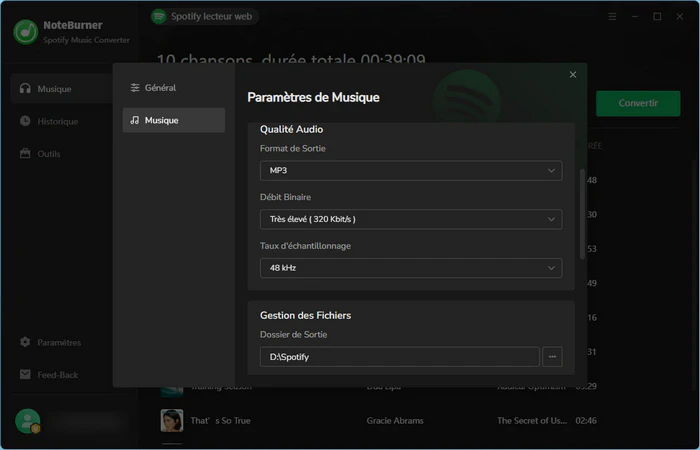Open the Débit Binaire dropdown
Screen dimensions: 700x450
(x=411, y=219)
